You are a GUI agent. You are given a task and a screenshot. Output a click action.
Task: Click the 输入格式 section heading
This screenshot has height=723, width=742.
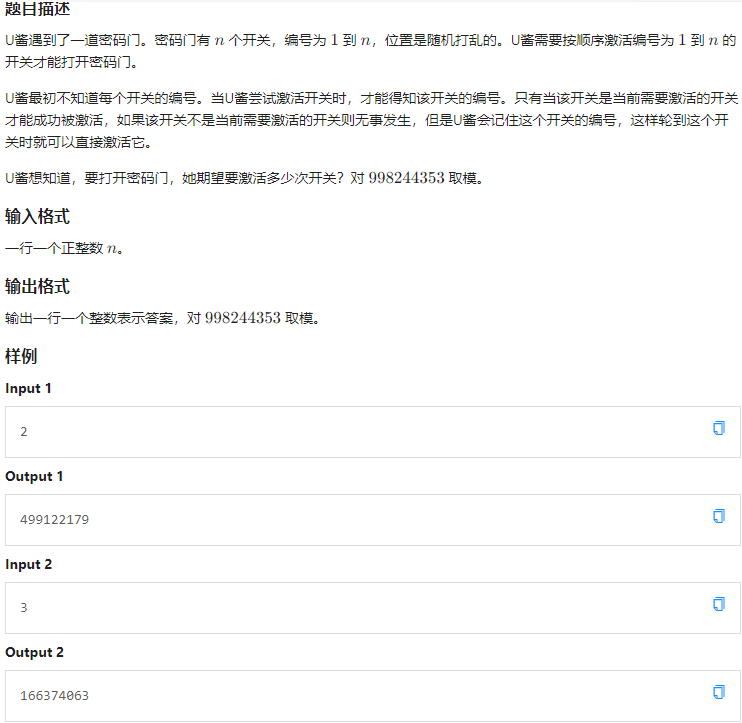pos(37,217)
